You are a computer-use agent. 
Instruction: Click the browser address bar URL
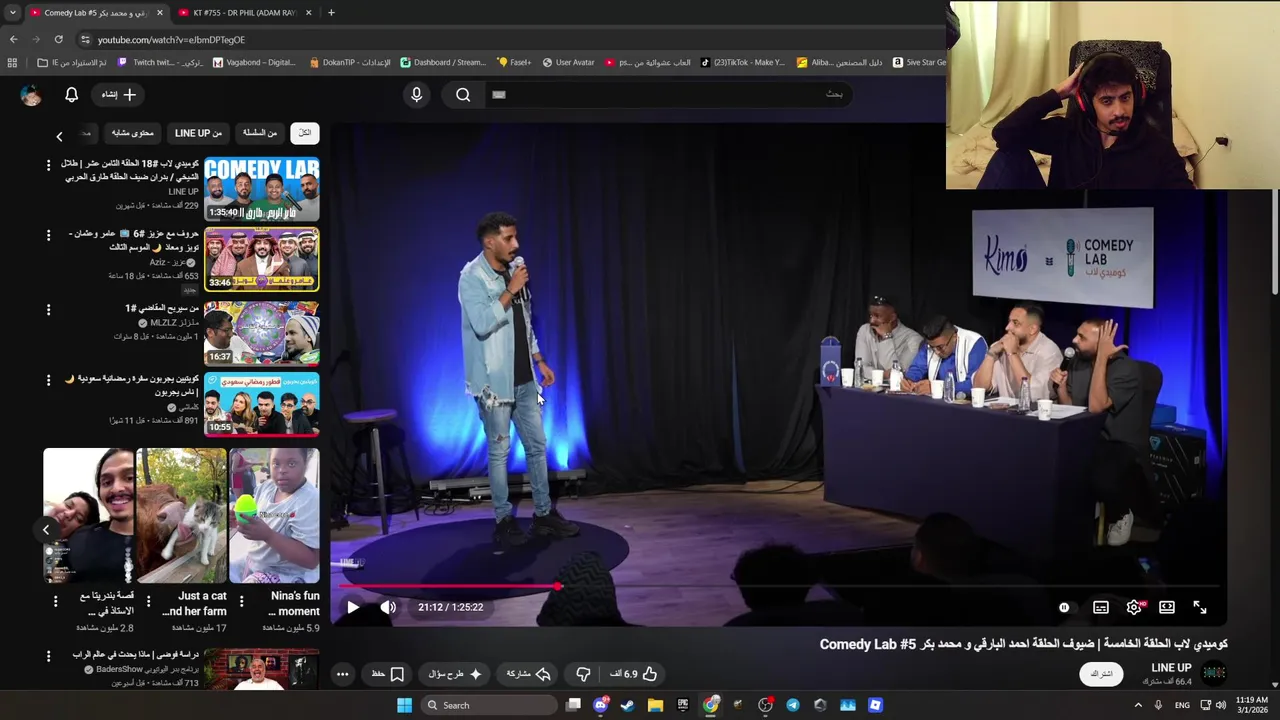tap(171, 39)
